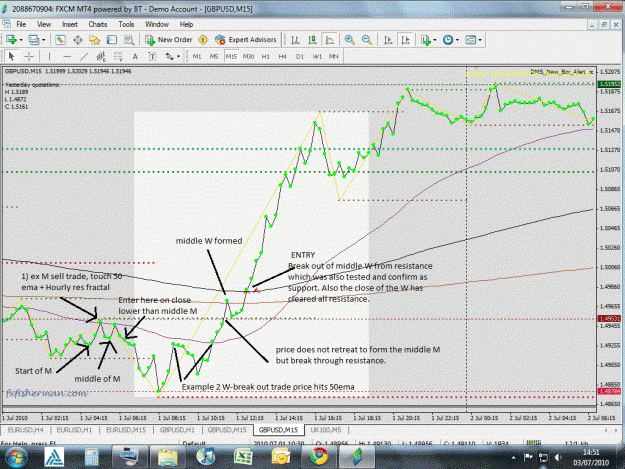625x469 pixels.
Task: Open the Market Watch window icon
Action: [x=60, y=40]
